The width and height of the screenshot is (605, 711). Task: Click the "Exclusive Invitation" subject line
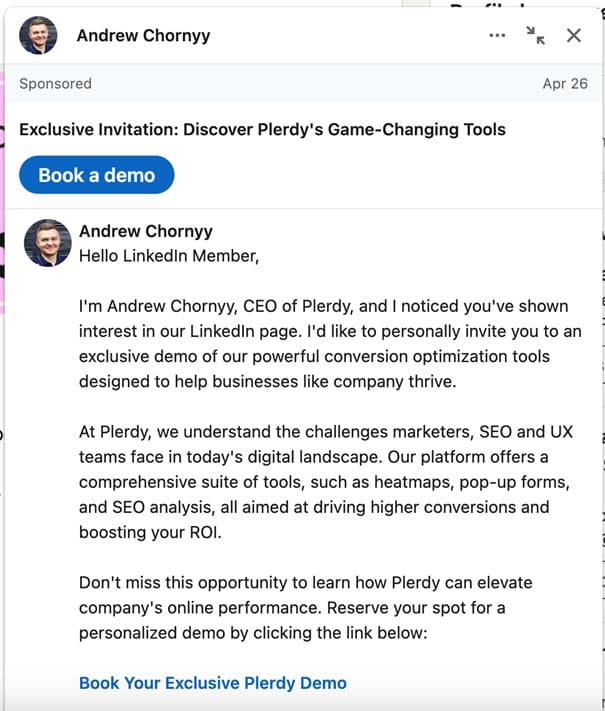tap(262, 129)
